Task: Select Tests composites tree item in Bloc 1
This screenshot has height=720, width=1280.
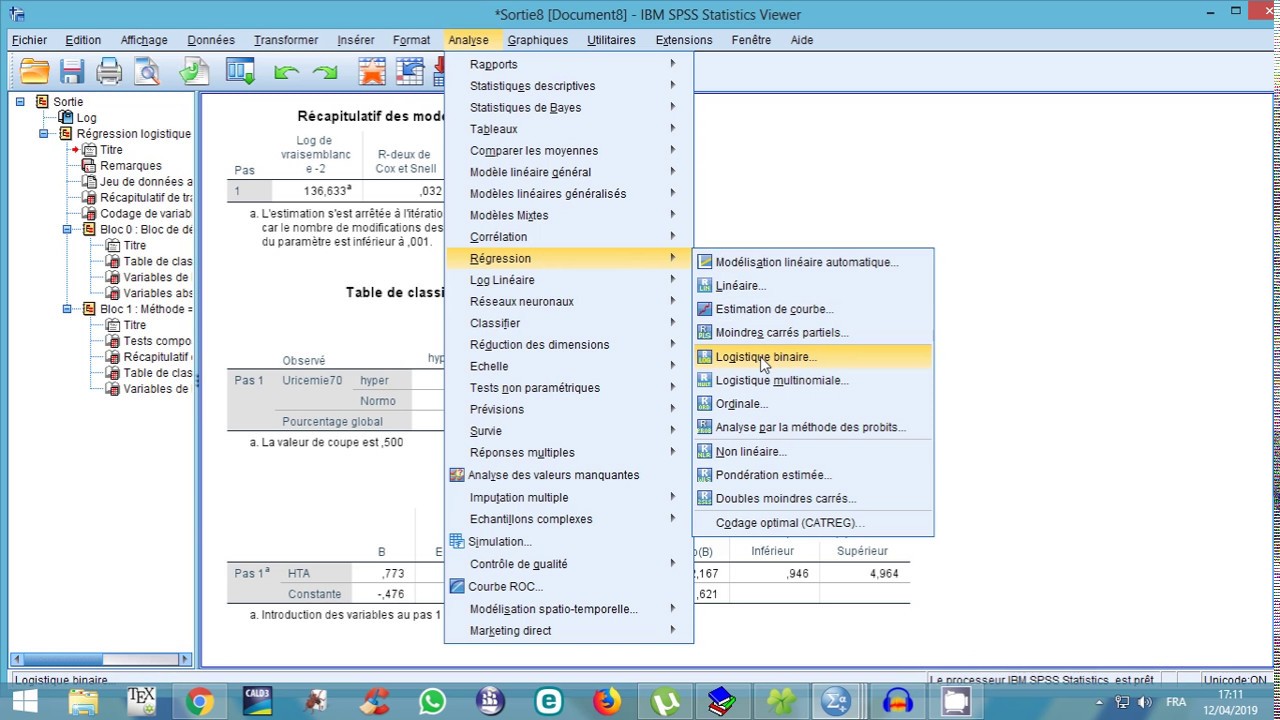Action: [x=157, y=342]
